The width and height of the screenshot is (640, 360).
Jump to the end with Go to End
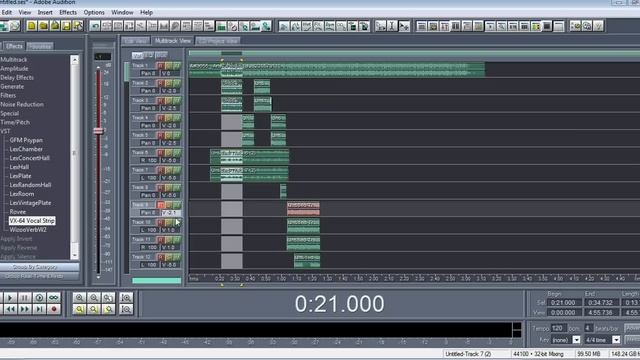39,309
